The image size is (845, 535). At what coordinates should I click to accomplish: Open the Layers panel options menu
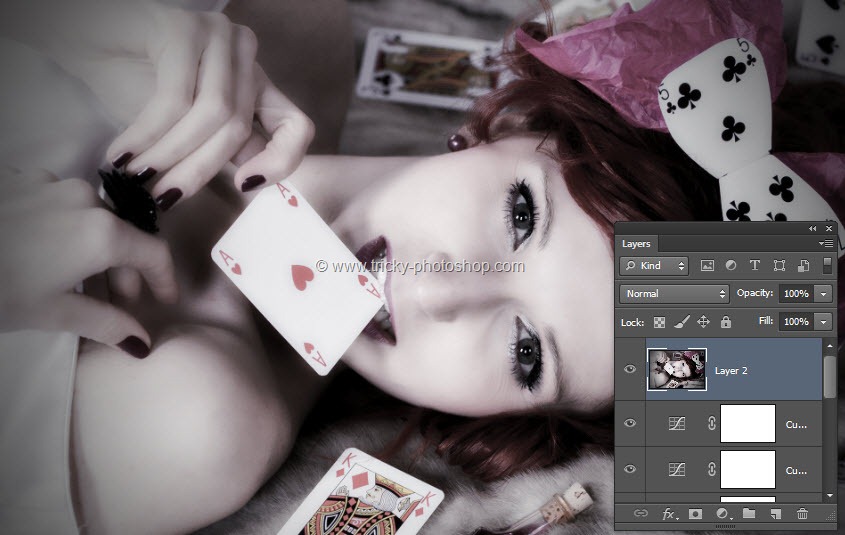click(x=825, y=243)
